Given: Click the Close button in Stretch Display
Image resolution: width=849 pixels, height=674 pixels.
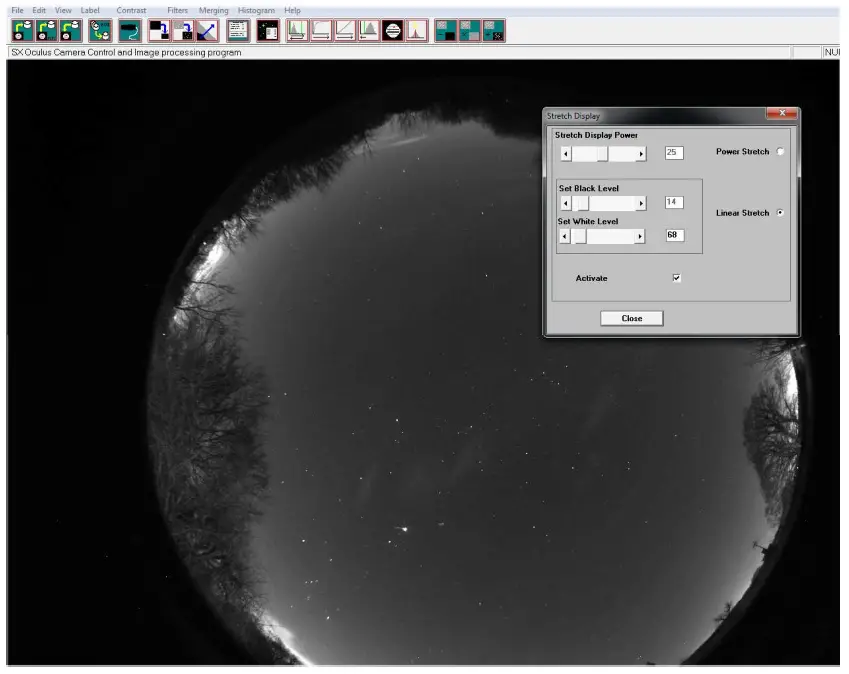Looking at the screenshot, I should (633, 317).
